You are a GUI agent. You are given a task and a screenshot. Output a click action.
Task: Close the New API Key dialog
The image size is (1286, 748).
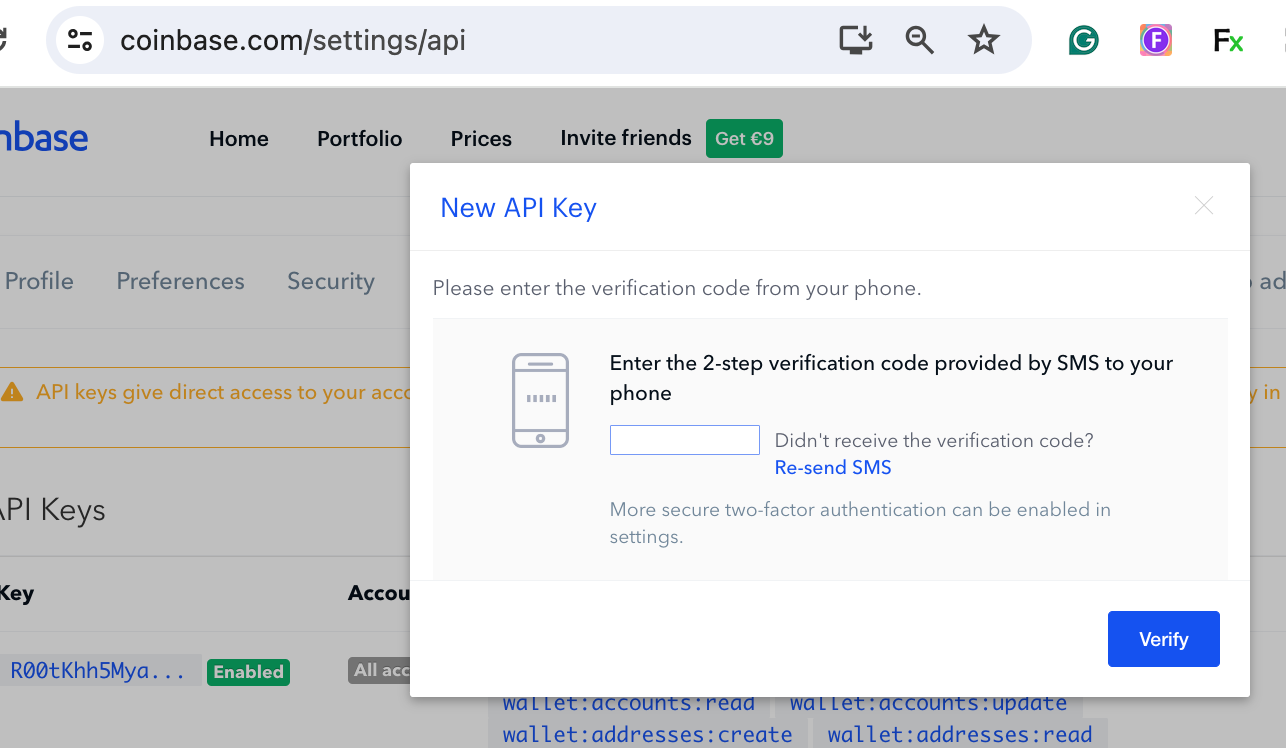tap(1204, 206)
